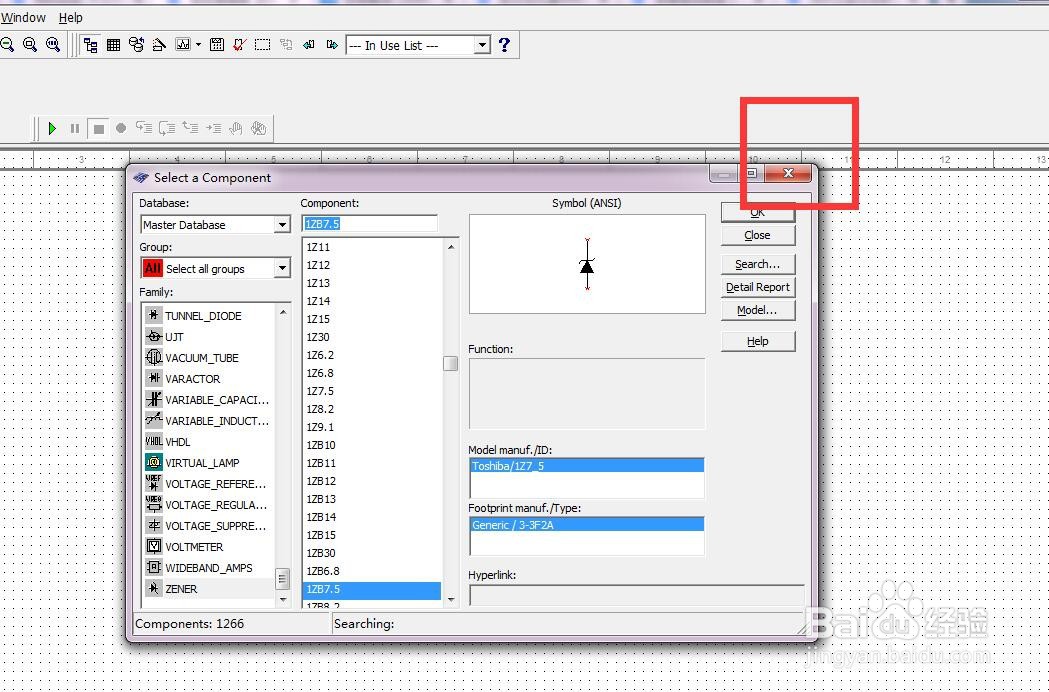Click Forward Annotate to Ultiboard icon
The image size is (1049, 692).
tap(331, 45)
